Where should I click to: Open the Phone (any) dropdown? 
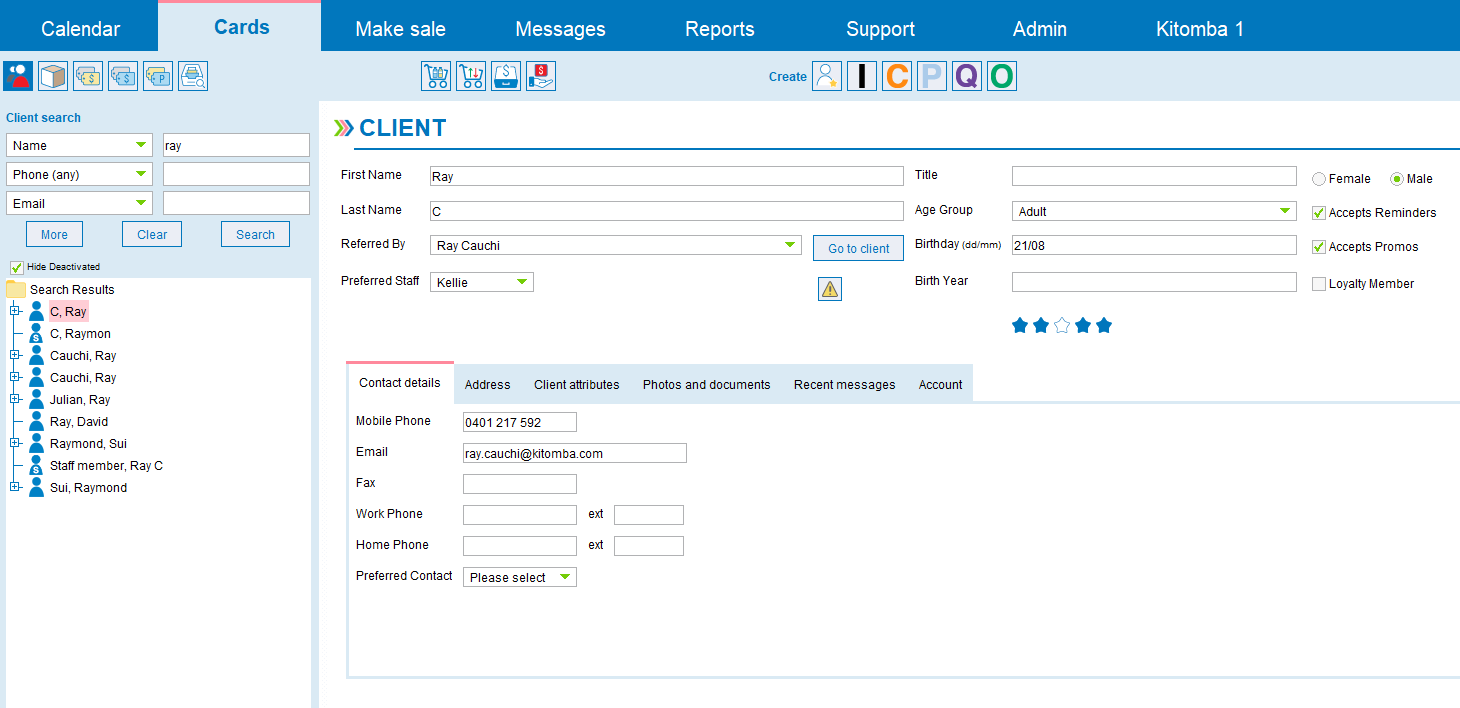point(79,174)
